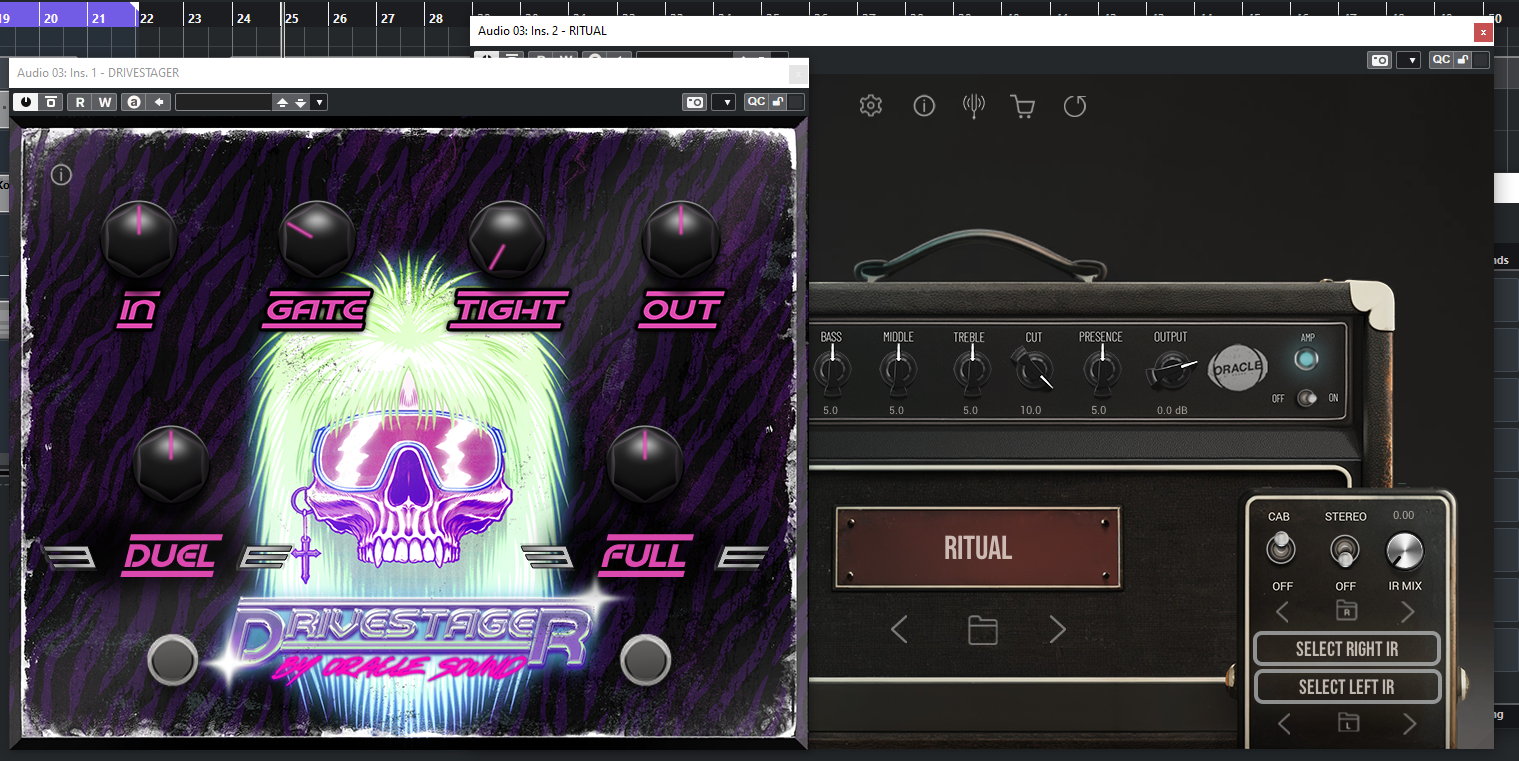The height and width of the screenshot is (761, 1519).
Task: Toggle the CAB switch on IR panel
Action: click(1280, 549)
